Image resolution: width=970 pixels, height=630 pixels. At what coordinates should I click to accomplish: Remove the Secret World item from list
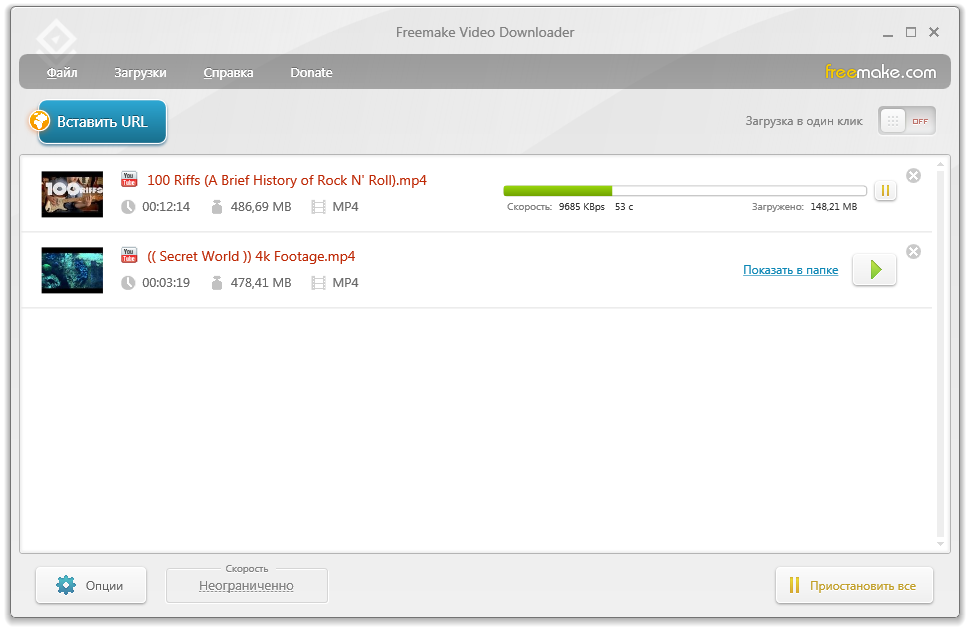click(913, 251)
